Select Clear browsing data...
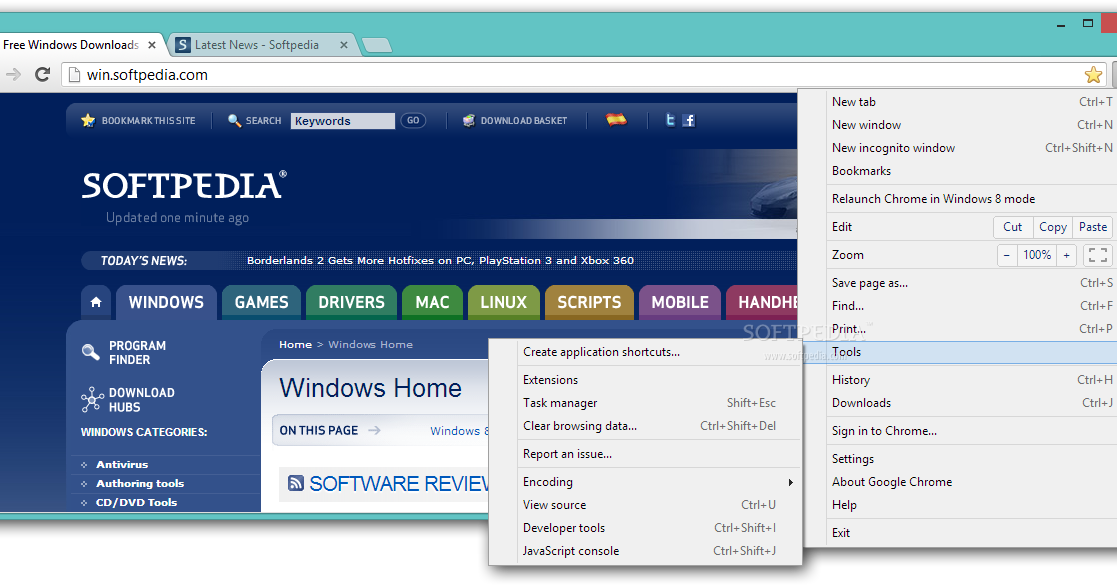 point(645,426)
